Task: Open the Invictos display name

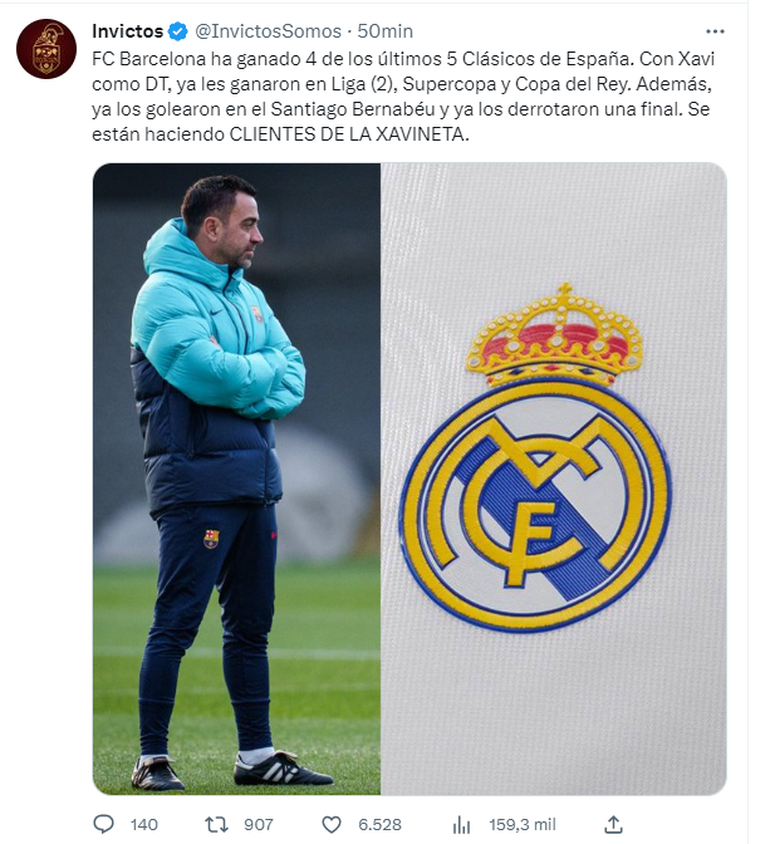Action: pyautogui.click(x=128, y=31)
